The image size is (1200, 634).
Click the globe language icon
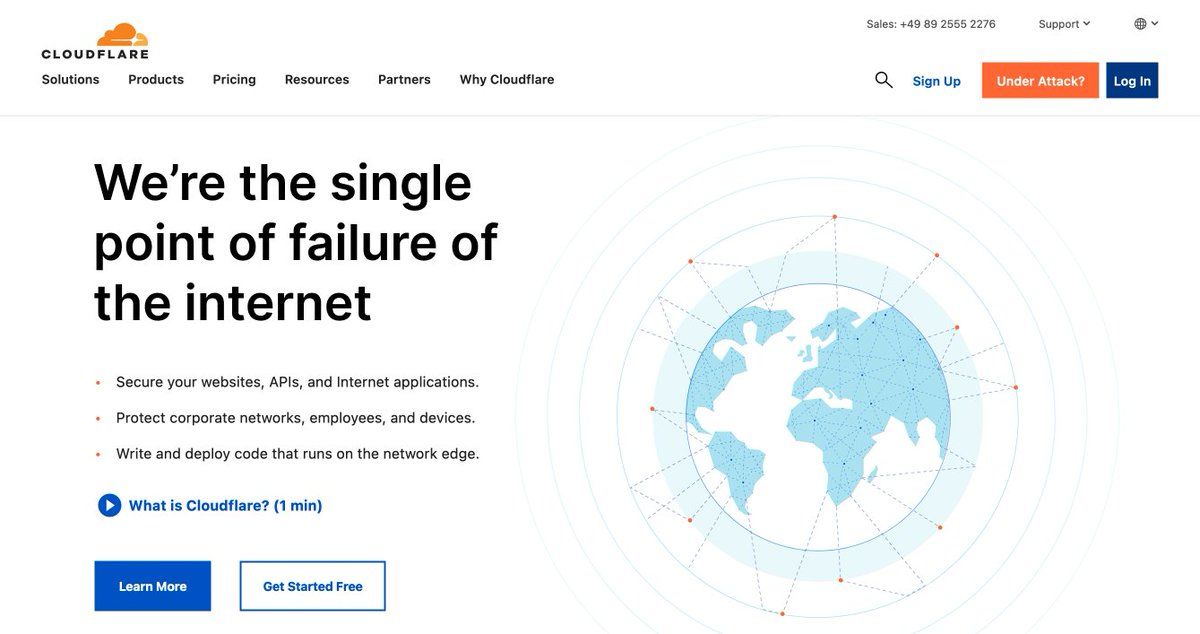pyautogui.click(x=1140, y=24)
